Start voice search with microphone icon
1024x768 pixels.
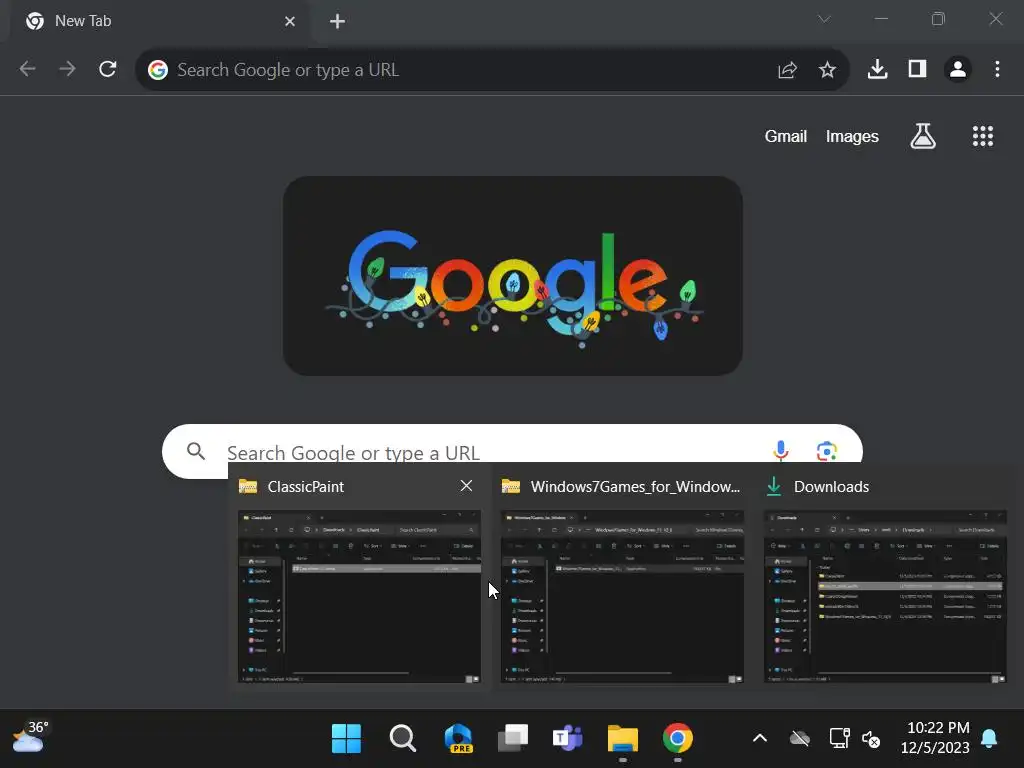780,451
